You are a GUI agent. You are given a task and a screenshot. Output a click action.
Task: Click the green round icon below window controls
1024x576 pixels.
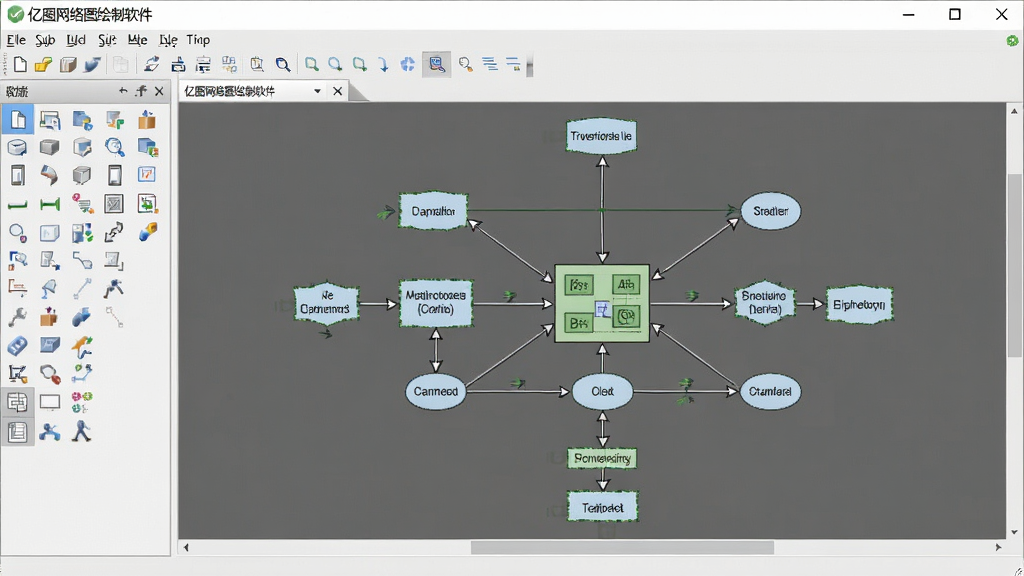coord(1012,40)
